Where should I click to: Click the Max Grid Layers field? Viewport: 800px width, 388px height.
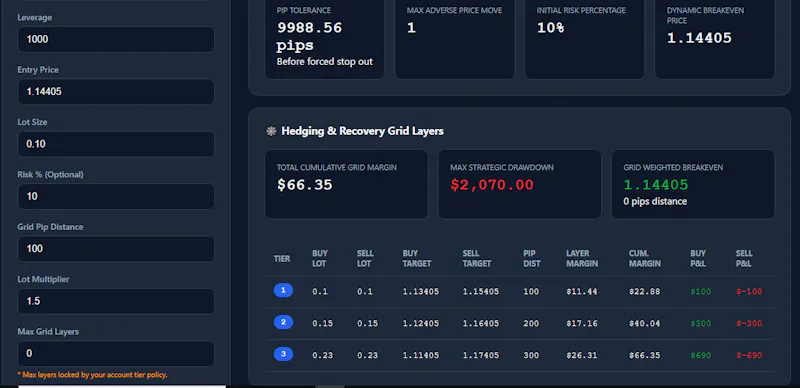point(116,353)
